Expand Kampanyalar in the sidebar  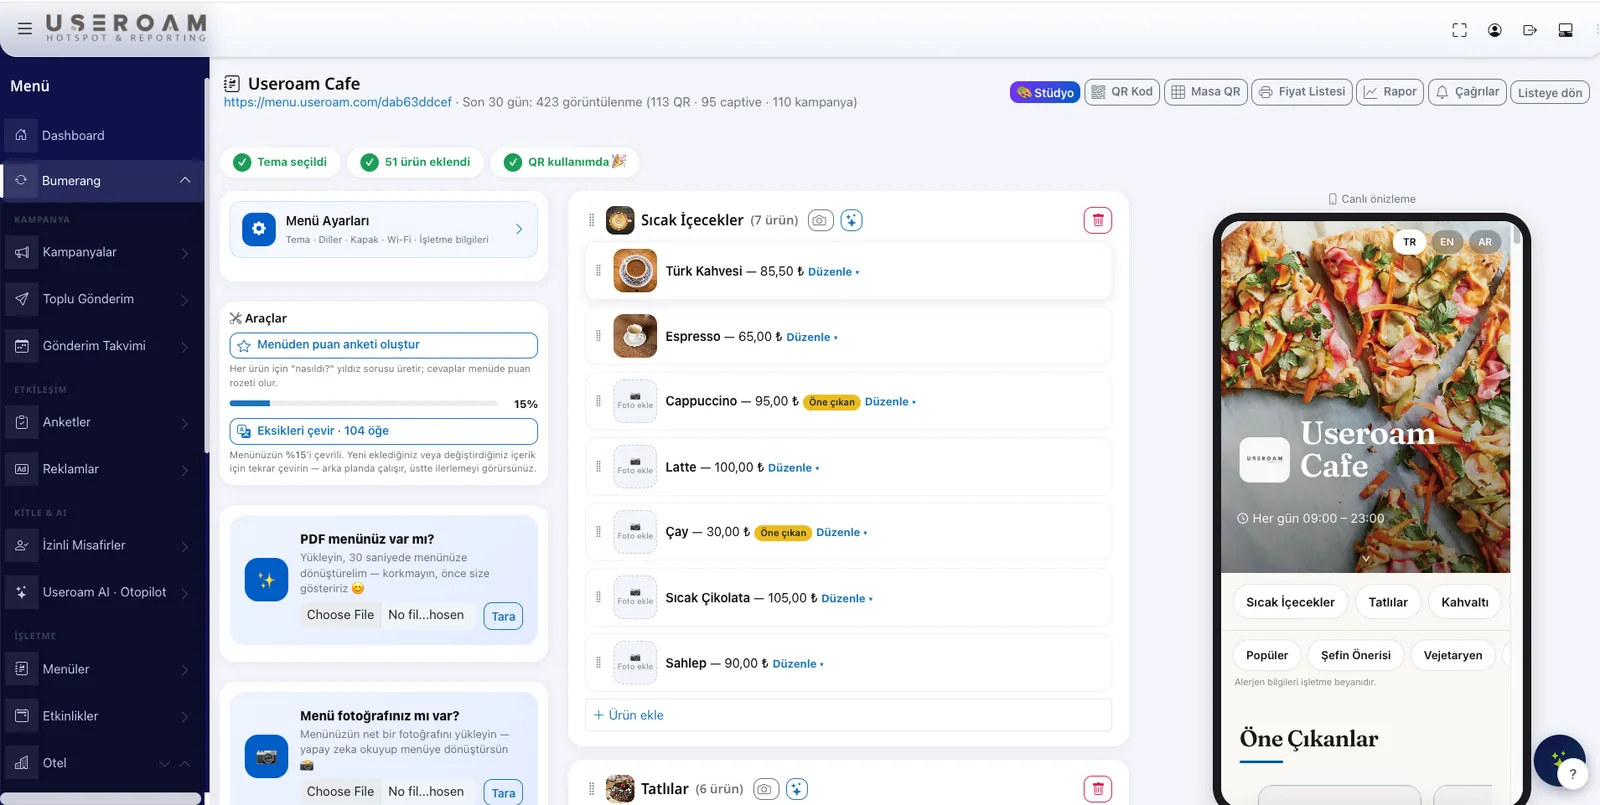104,252
